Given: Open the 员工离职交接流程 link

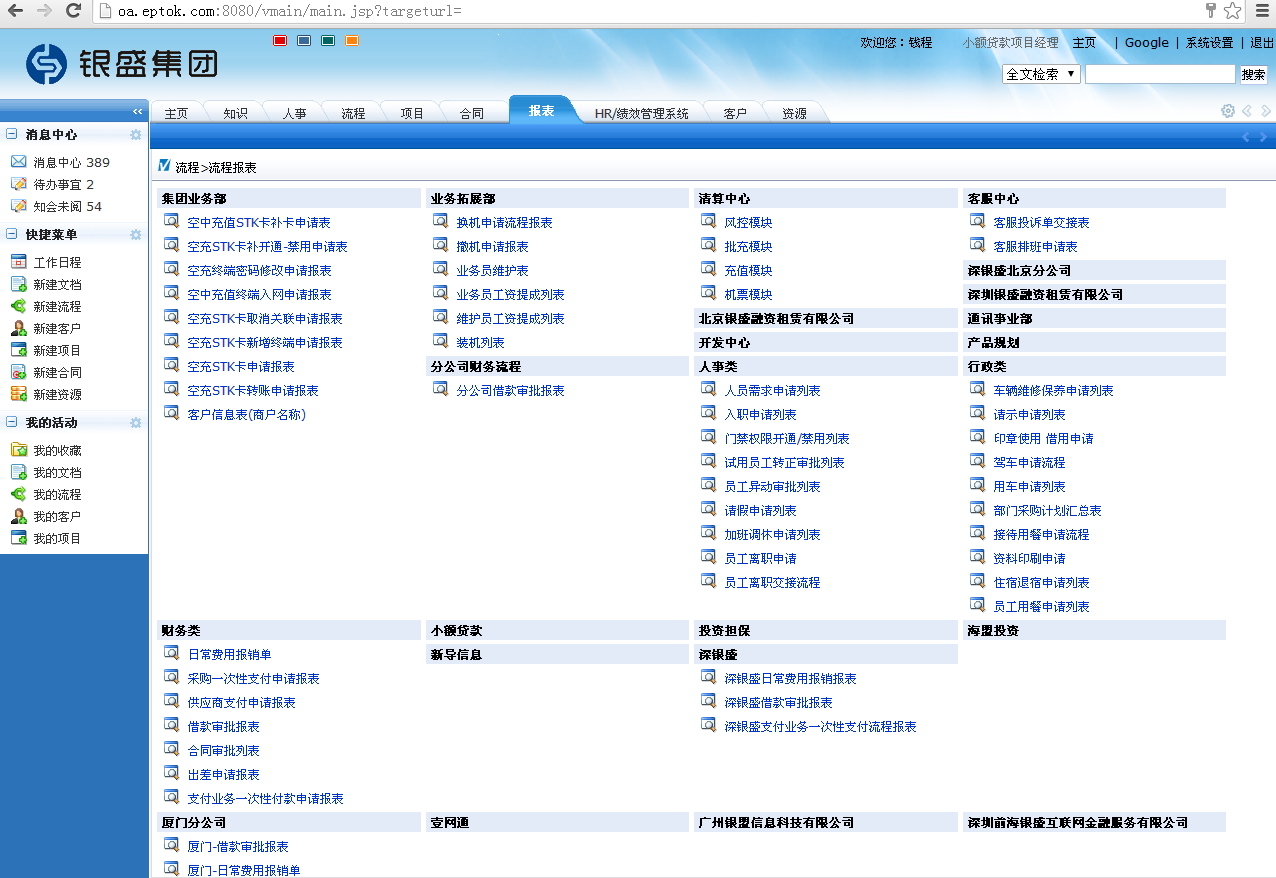Looking at the screenshot, I should pos(772,583).
